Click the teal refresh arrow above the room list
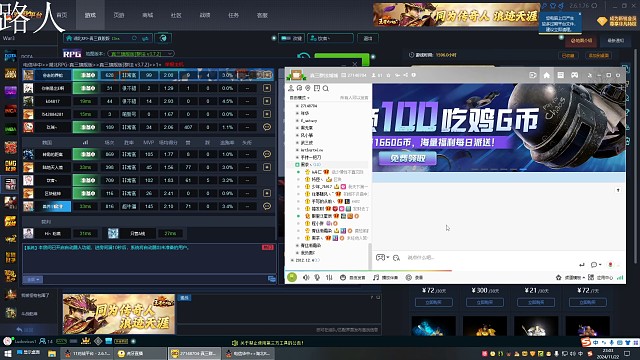Screen dimensions: 640x360 pos(303,56)
